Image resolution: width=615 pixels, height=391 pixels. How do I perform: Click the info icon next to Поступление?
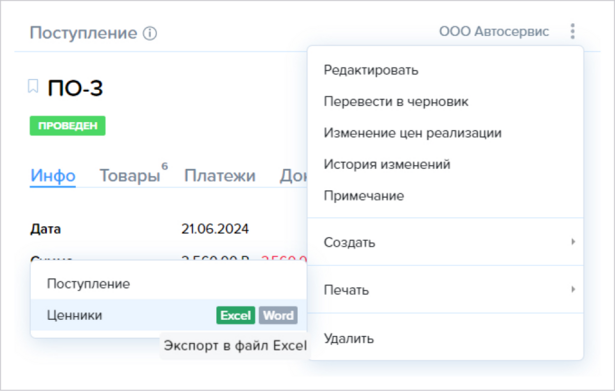pyautogui.click(x=150, y=33)
